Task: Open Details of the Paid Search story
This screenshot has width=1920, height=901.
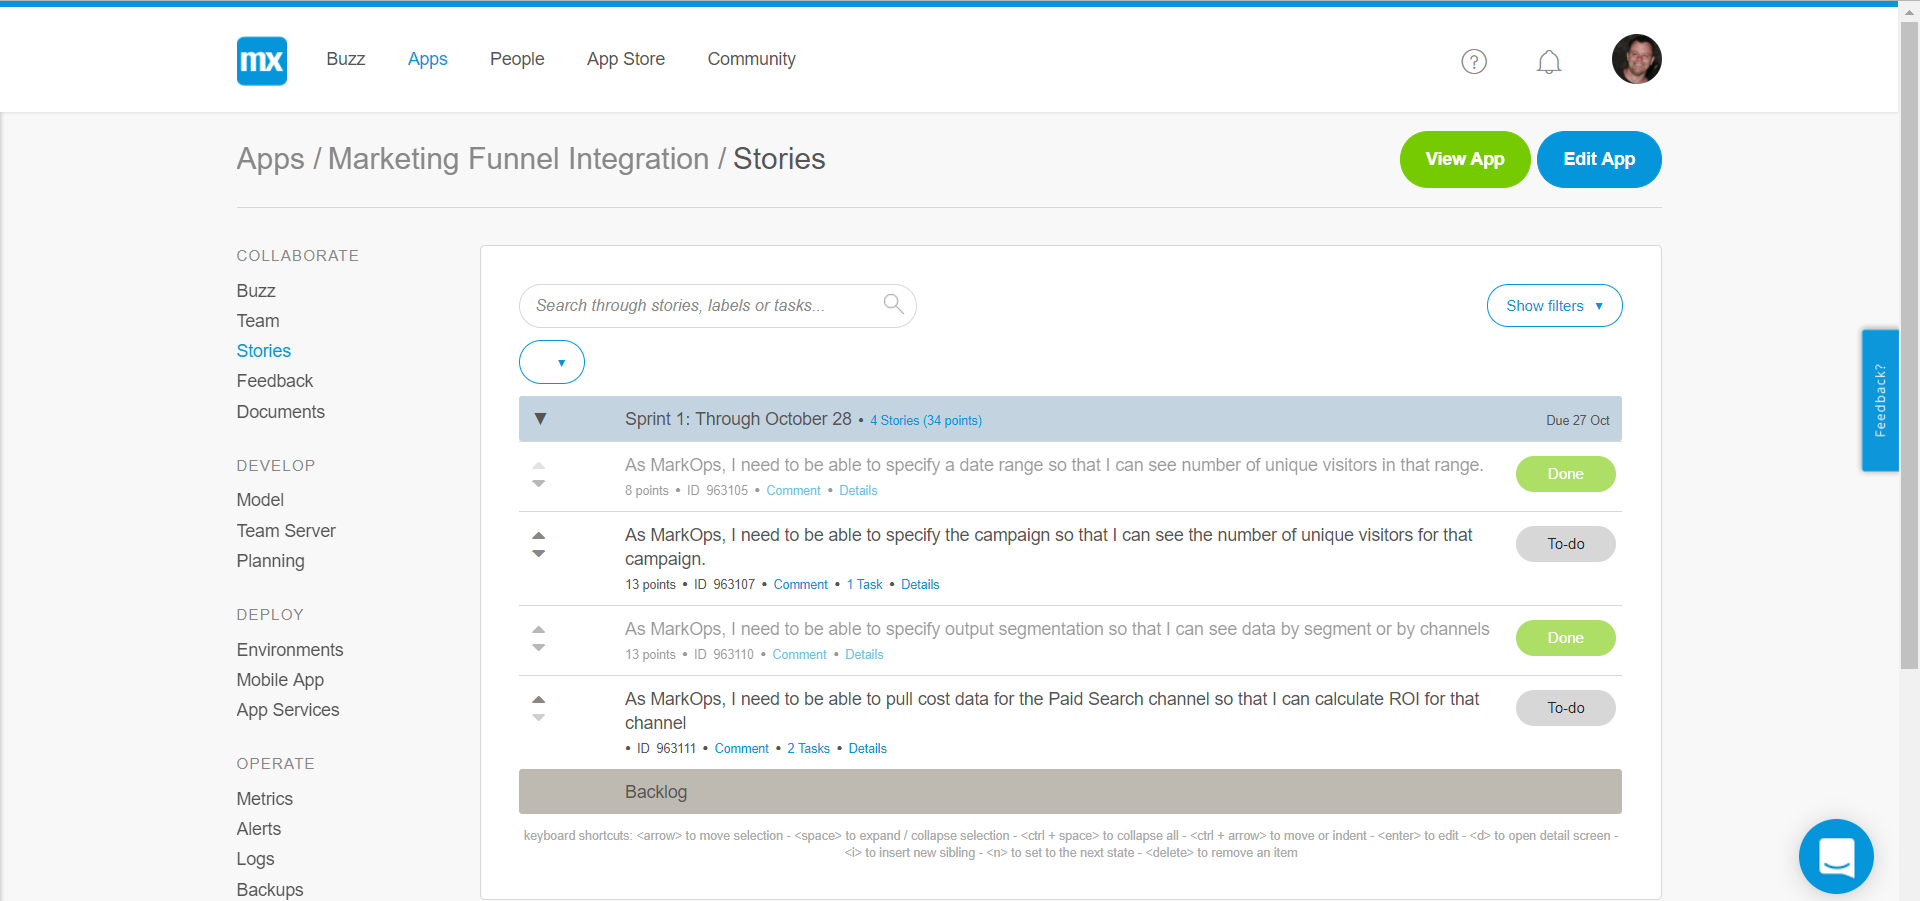Action: (x=866, y=748)
